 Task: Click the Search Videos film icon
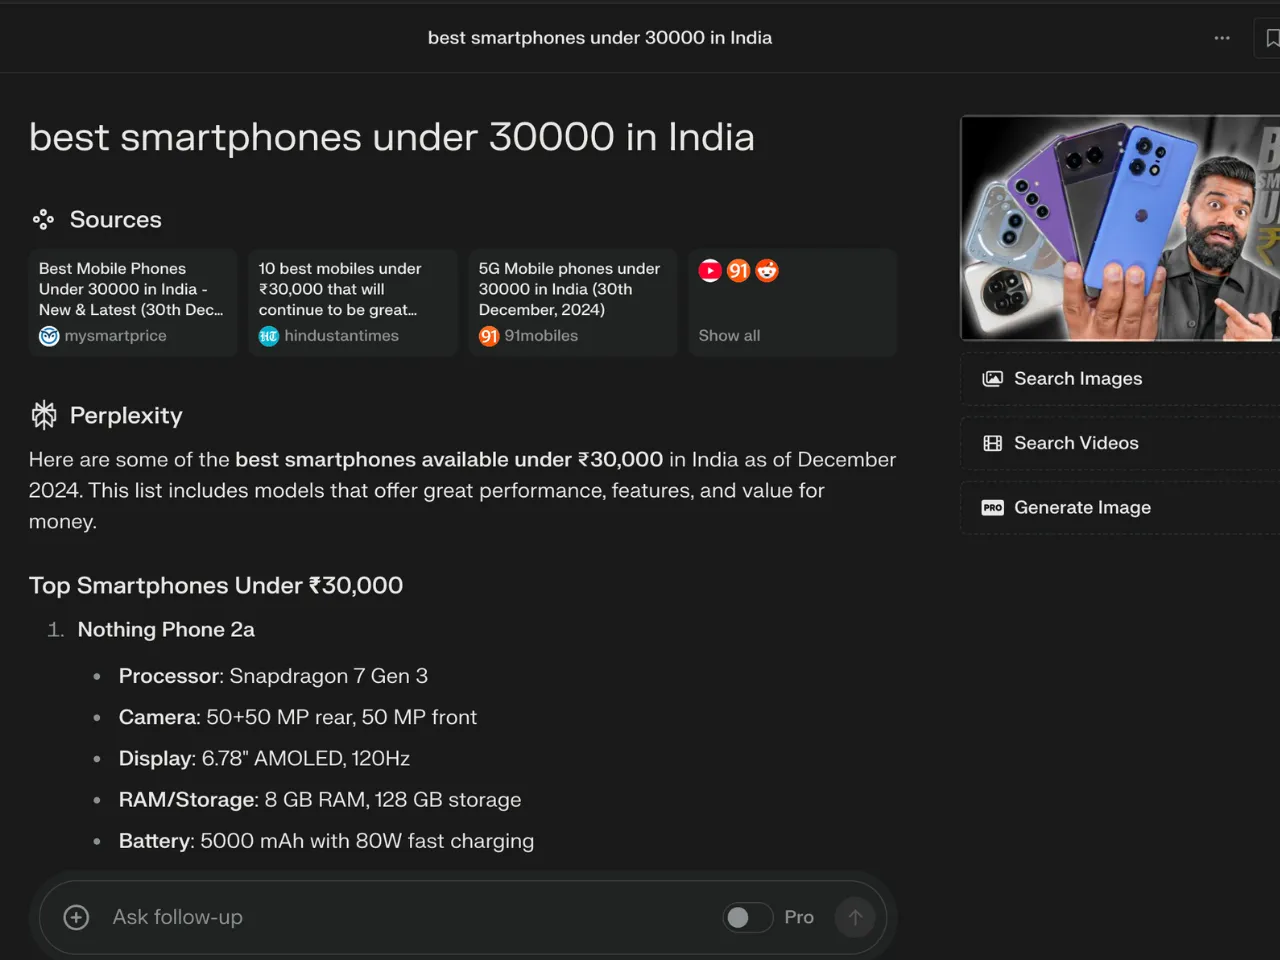click(x=992, y=443)
